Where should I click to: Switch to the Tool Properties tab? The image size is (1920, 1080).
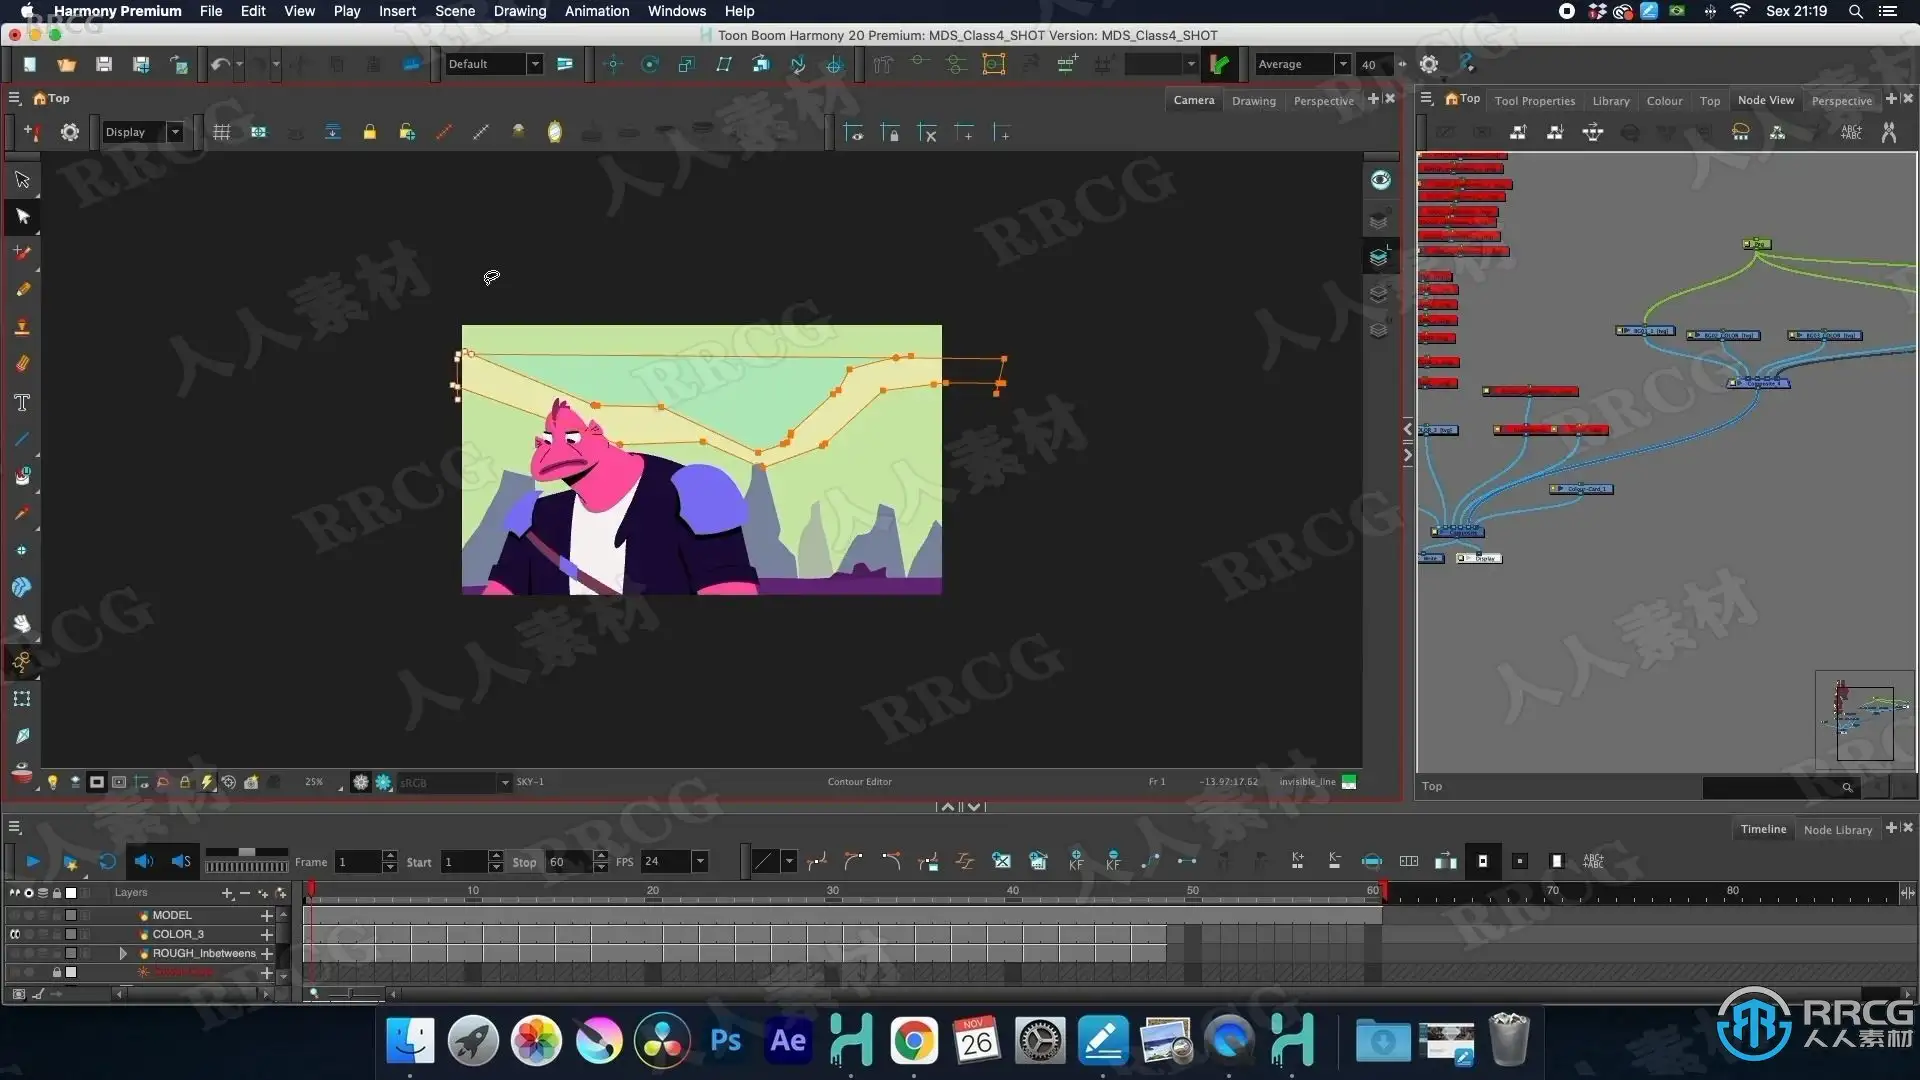click(x=1534, y=101)
